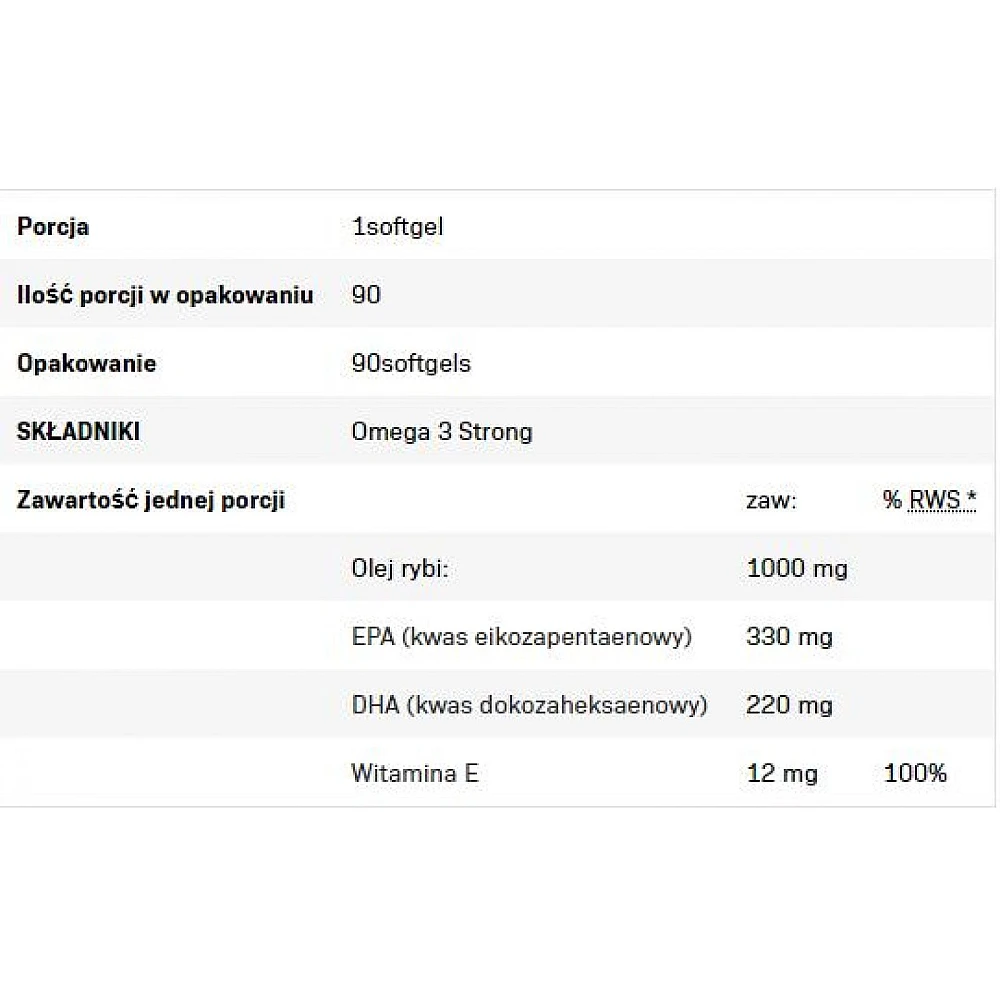1000x1000 pixels.
Task: Select the 1000 mg amount
Action: [x=797, y=569]
